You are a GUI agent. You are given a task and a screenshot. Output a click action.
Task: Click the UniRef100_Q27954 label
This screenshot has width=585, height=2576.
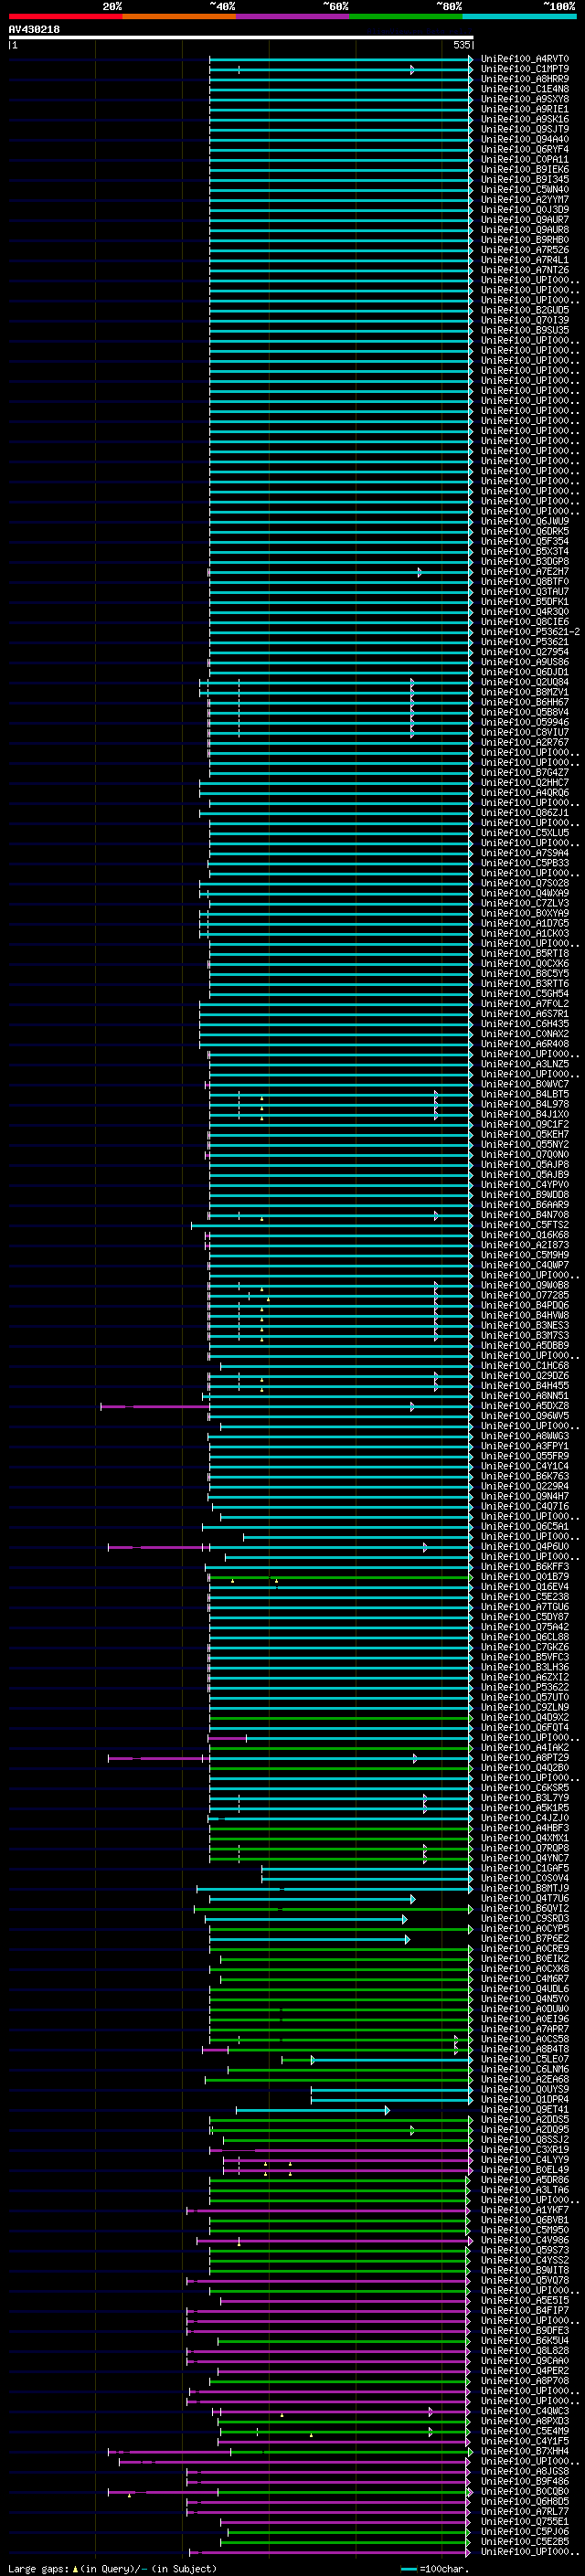525,652
